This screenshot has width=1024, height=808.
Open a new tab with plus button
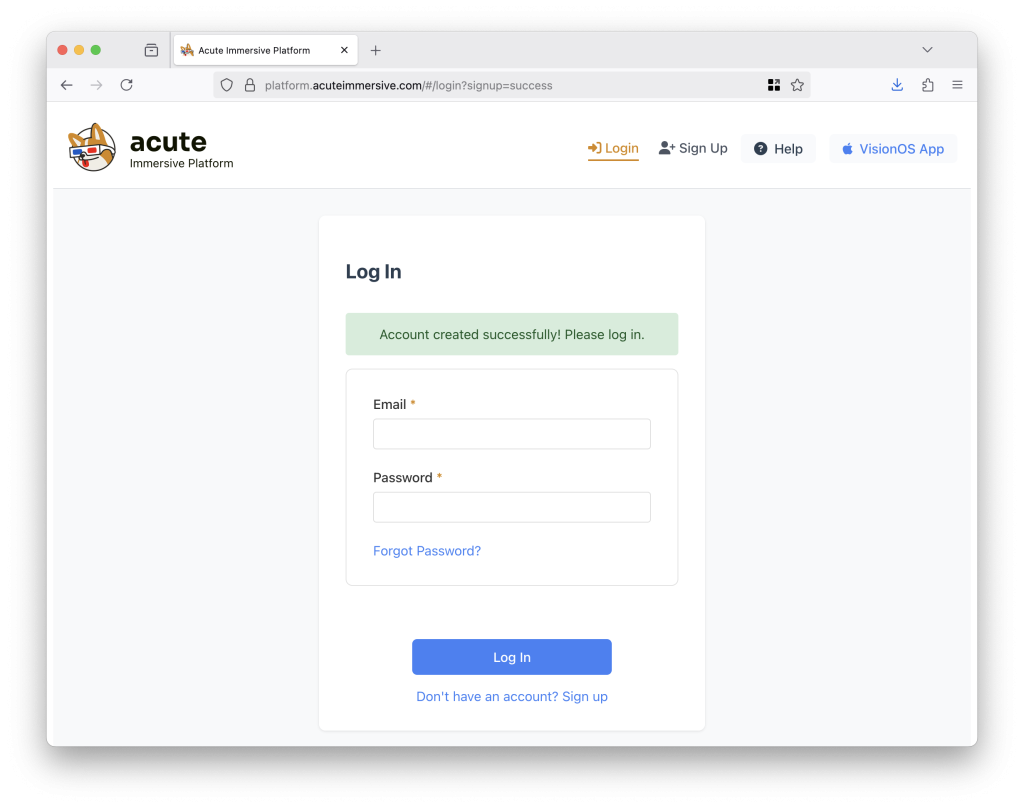point(376,50)
